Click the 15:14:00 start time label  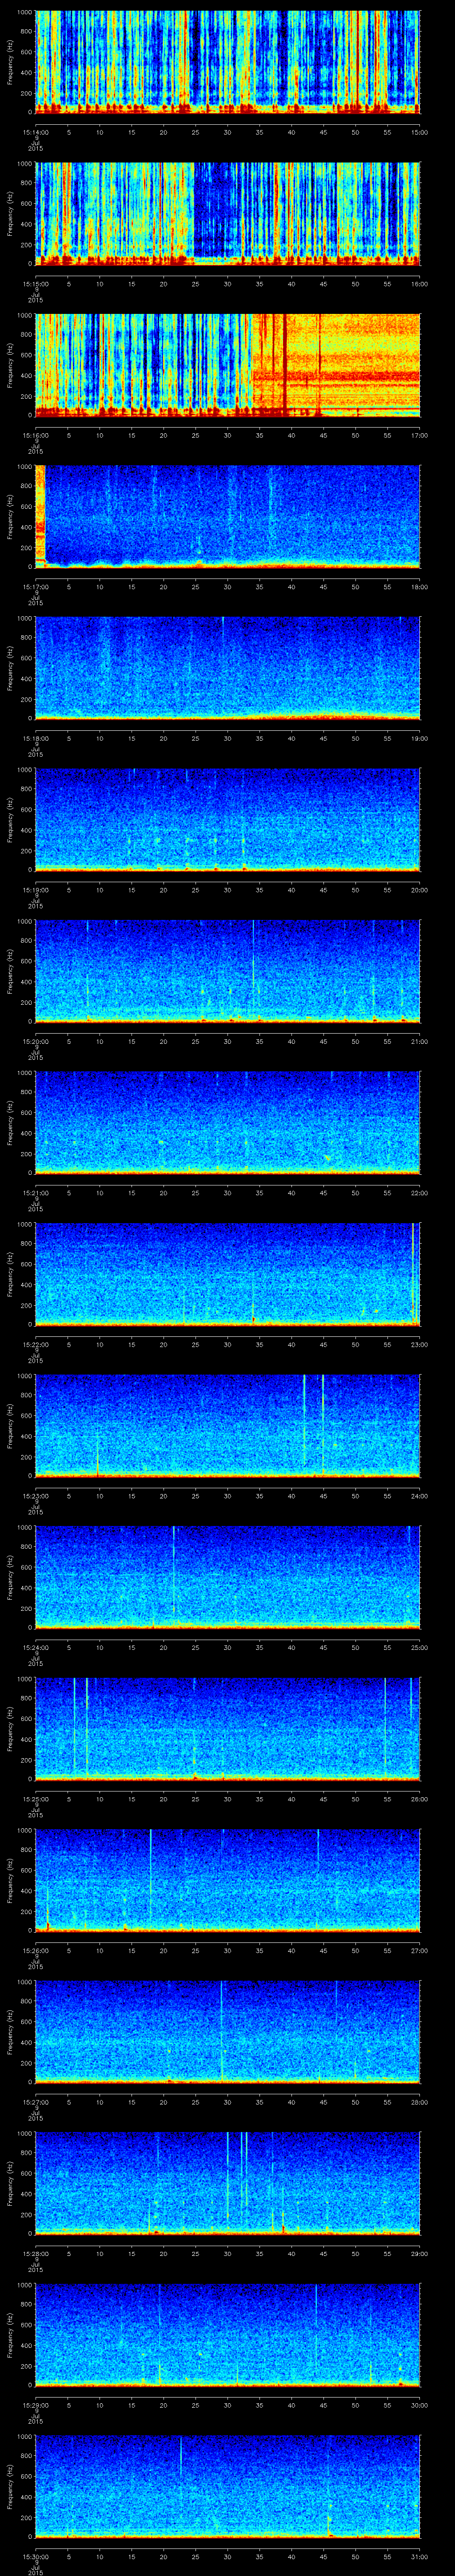click(x=35, y=131)
